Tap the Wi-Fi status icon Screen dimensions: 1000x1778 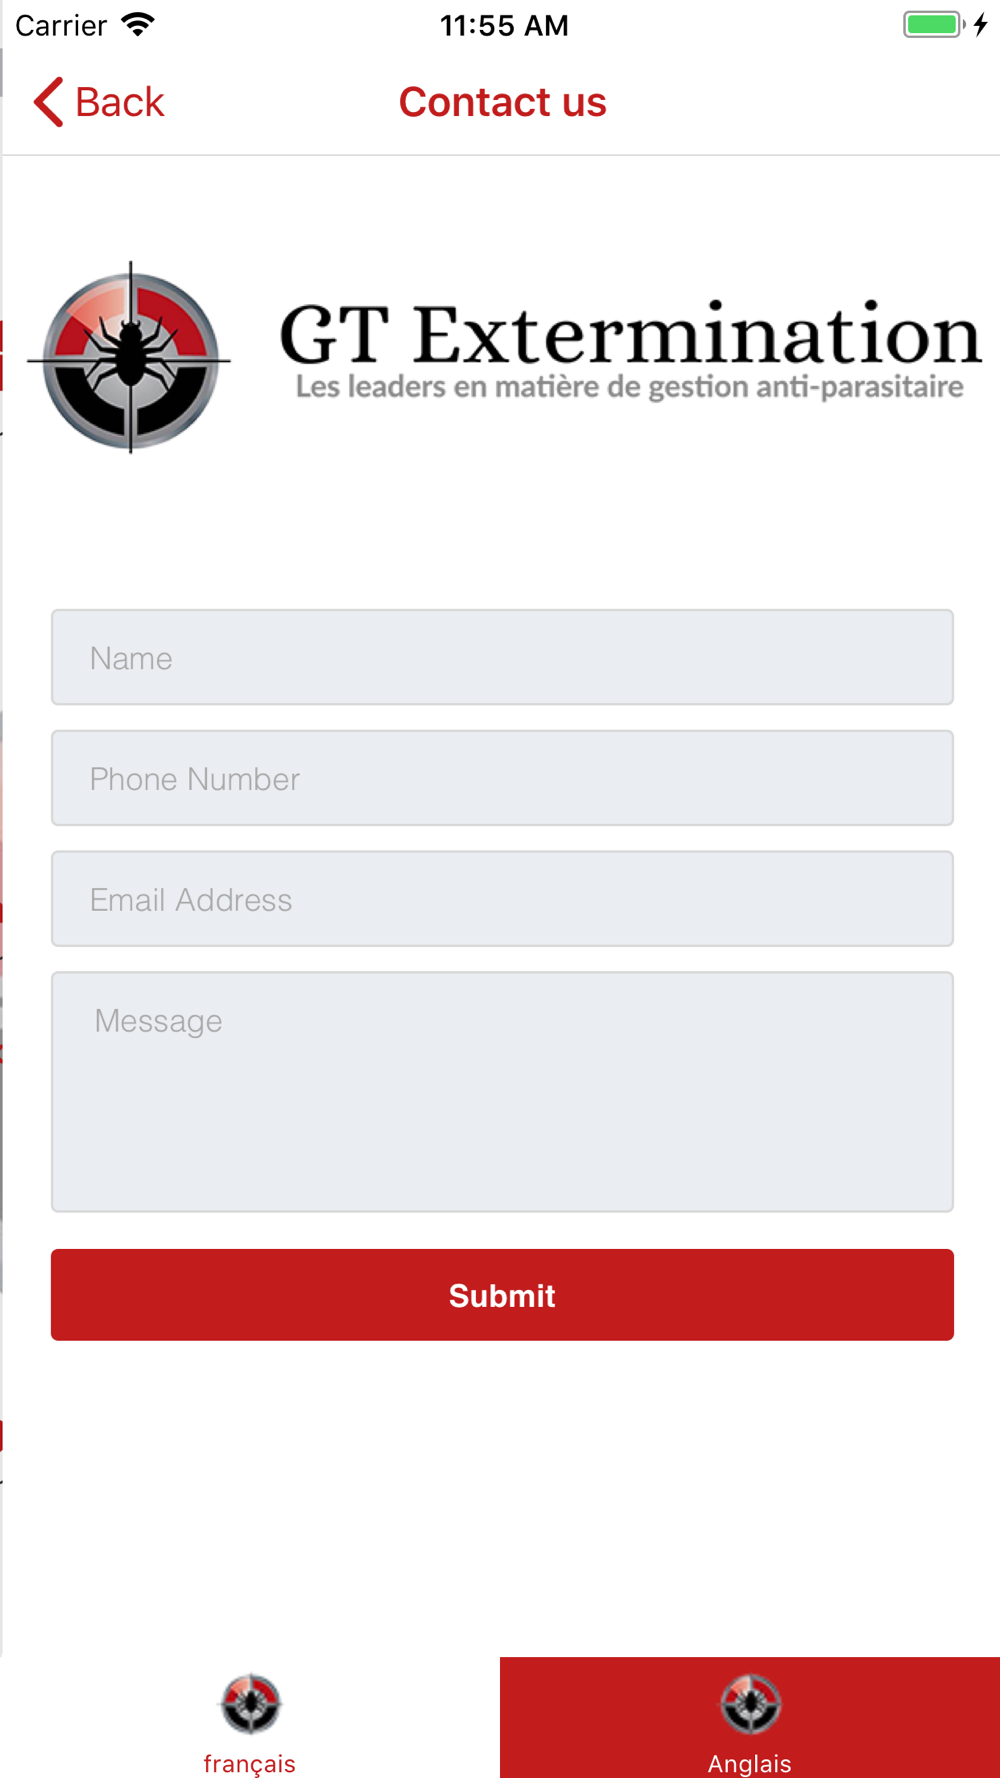click(x=138, y=25)
